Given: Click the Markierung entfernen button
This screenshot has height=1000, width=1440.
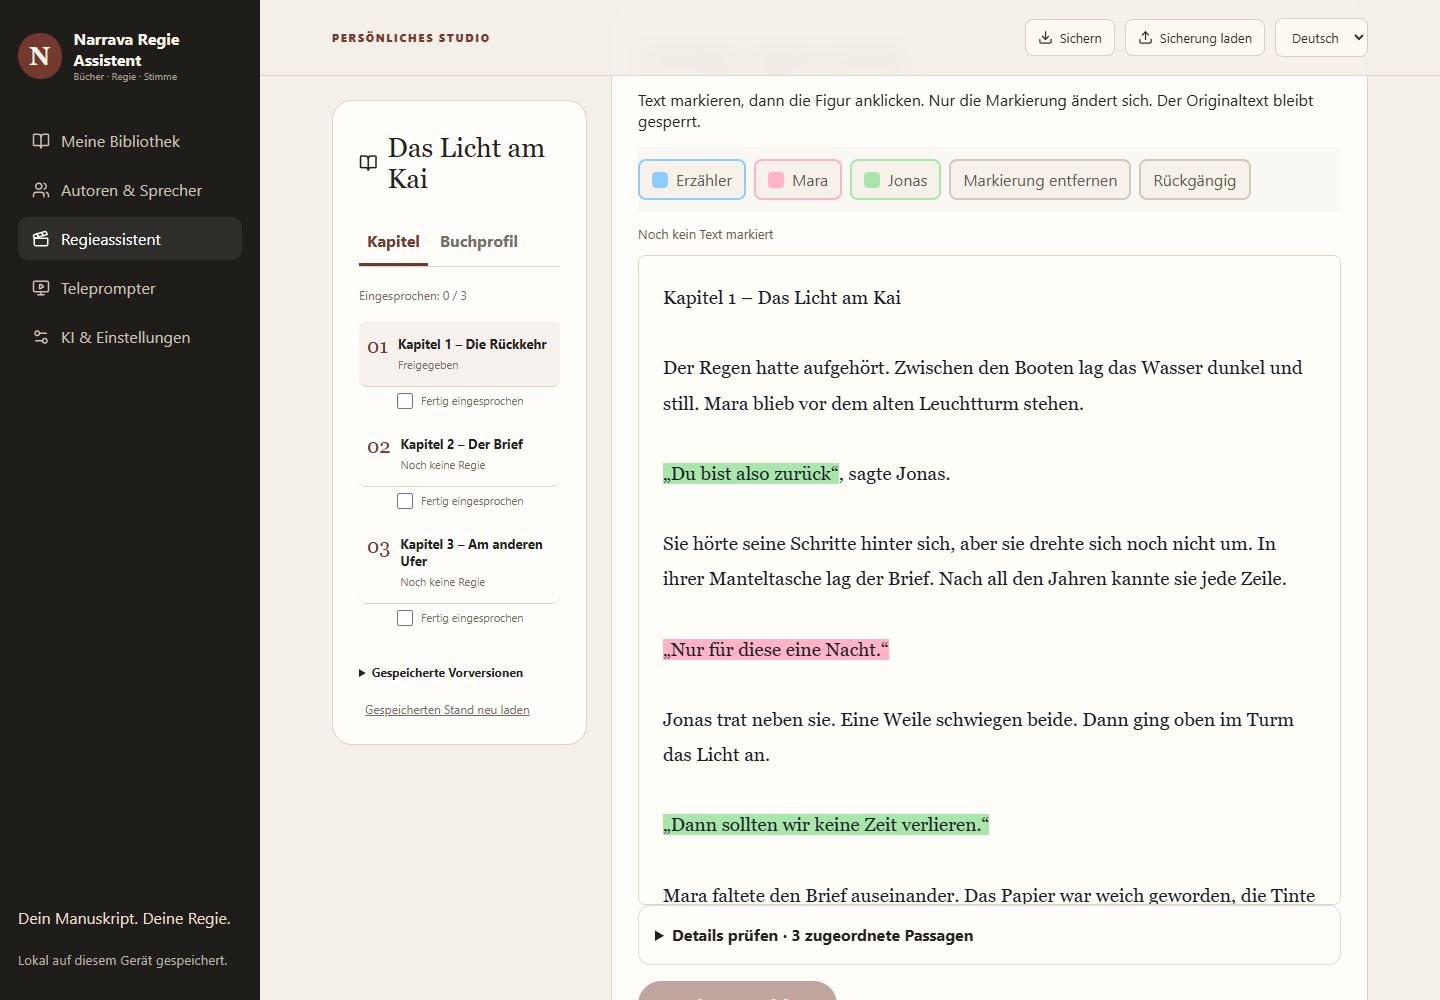Looking at the screenshot, I should coord(1040,180).
